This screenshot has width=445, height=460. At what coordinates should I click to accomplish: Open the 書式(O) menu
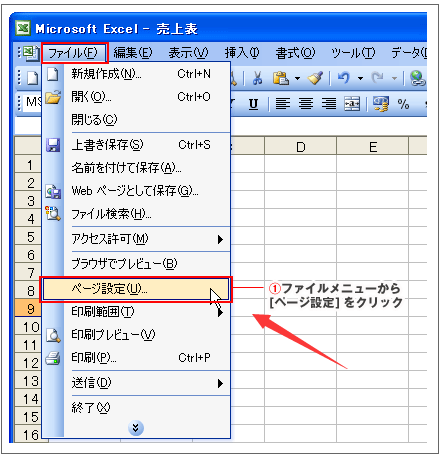click(x=295, y=53)
